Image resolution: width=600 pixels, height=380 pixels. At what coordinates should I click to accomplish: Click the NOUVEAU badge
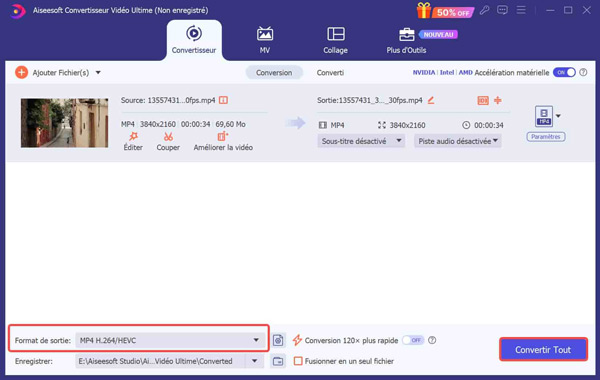[x=439, y=34]
